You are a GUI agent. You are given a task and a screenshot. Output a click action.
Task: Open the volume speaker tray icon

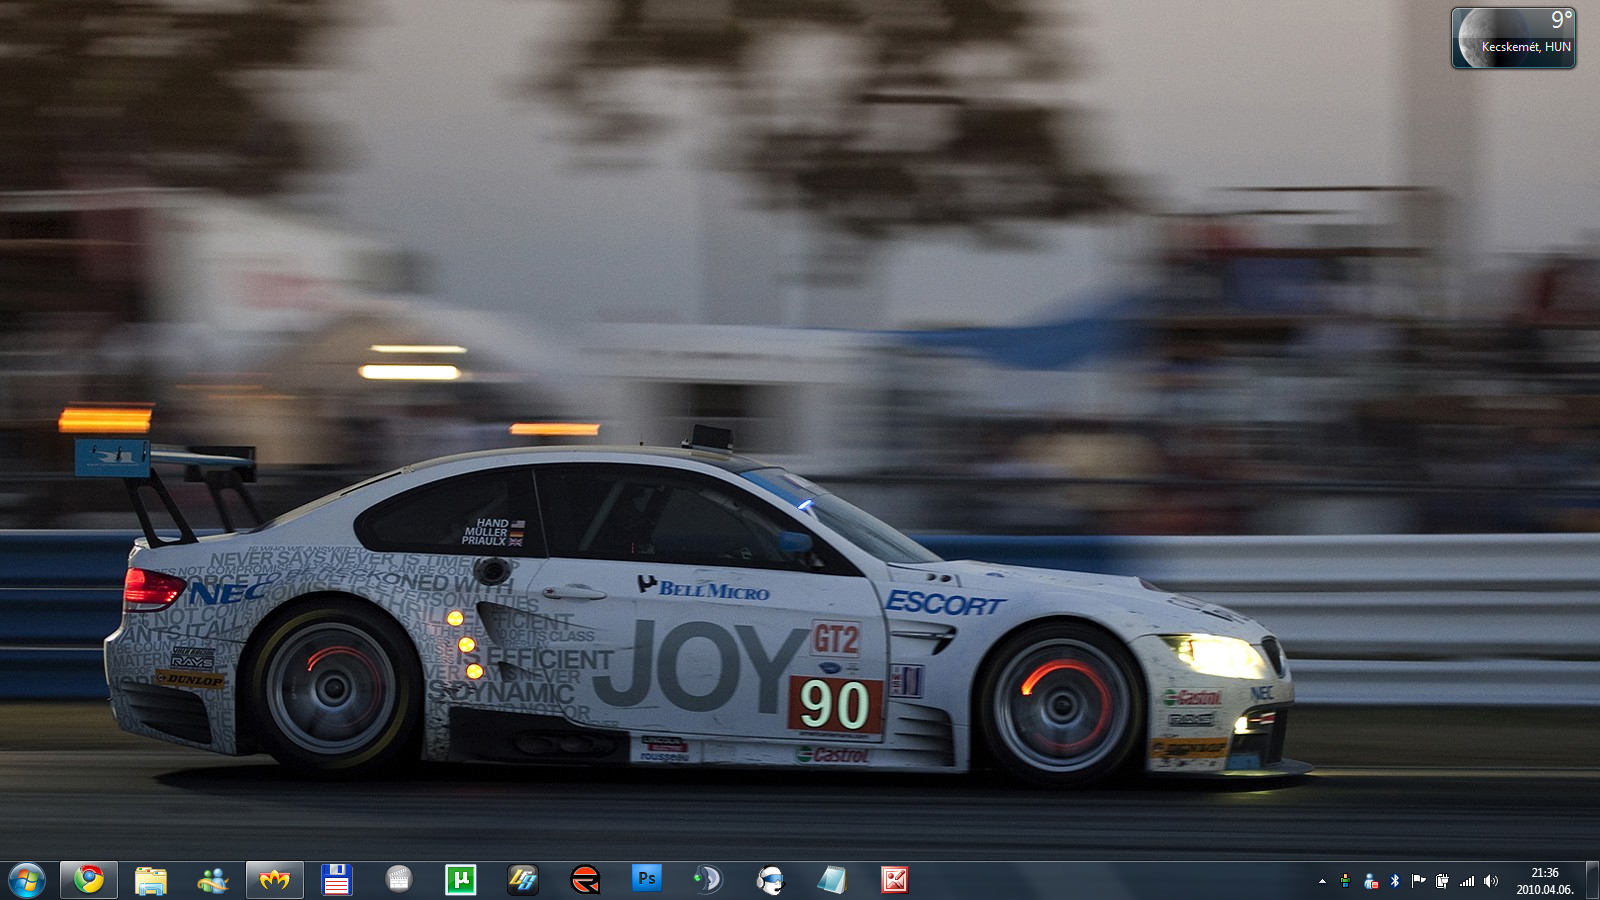(1491, 881)
